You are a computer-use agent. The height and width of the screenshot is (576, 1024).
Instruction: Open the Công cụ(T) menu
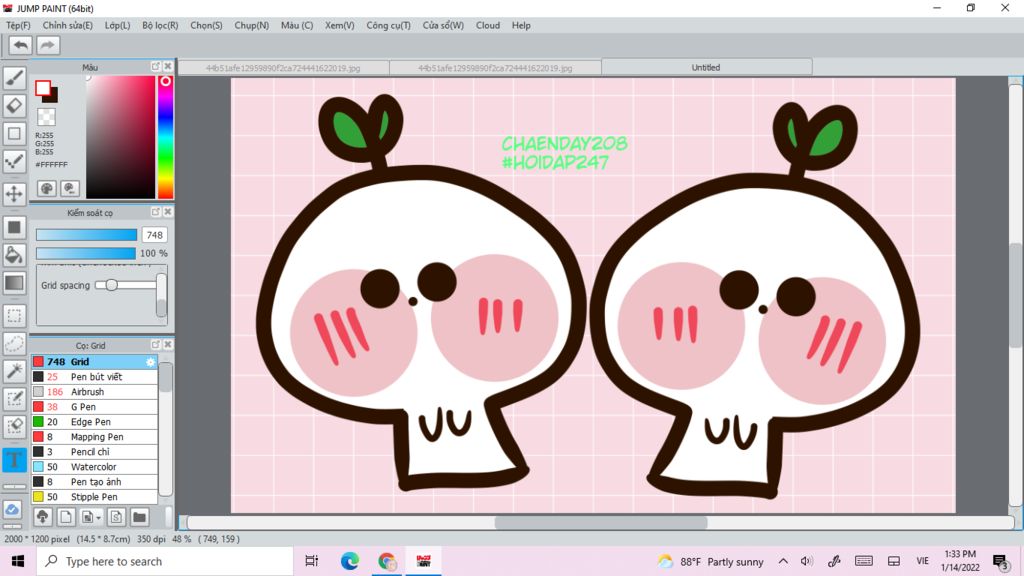pos(389,25)
